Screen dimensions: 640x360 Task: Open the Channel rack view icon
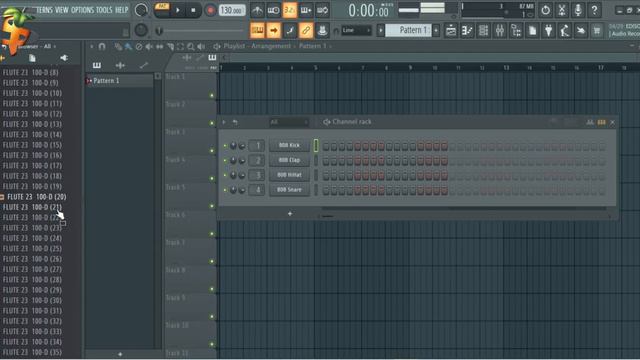pyautogui.click(x=483, y=30)
